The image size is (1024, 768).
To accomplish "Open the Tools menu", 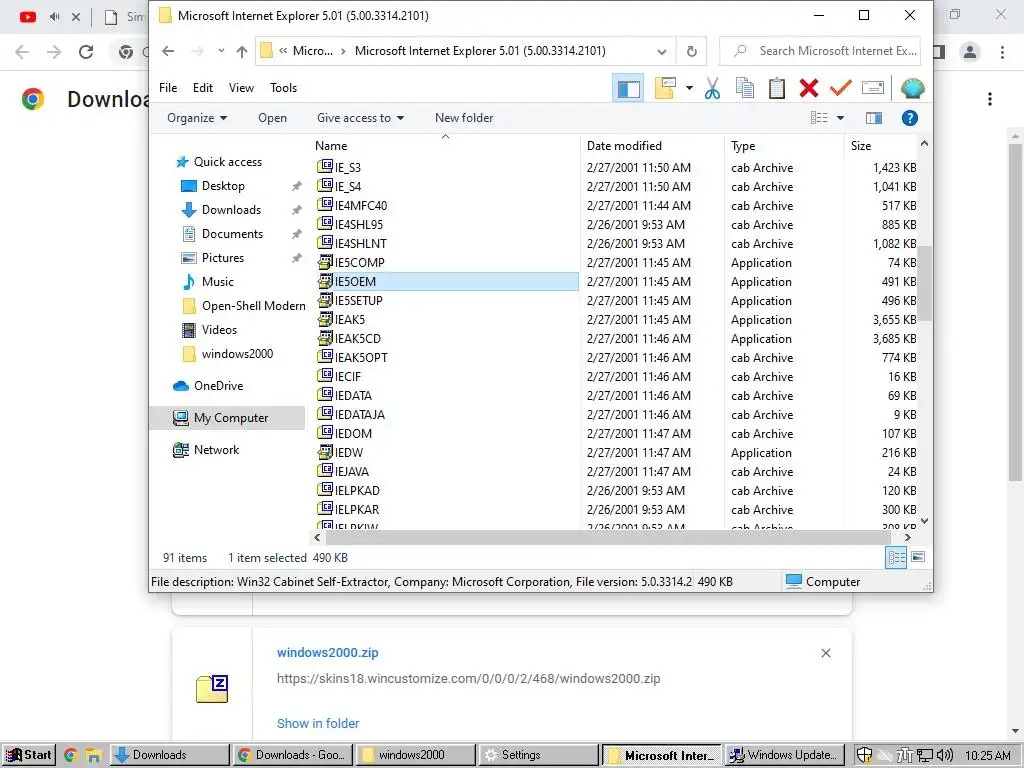I will tap(283, 88).
